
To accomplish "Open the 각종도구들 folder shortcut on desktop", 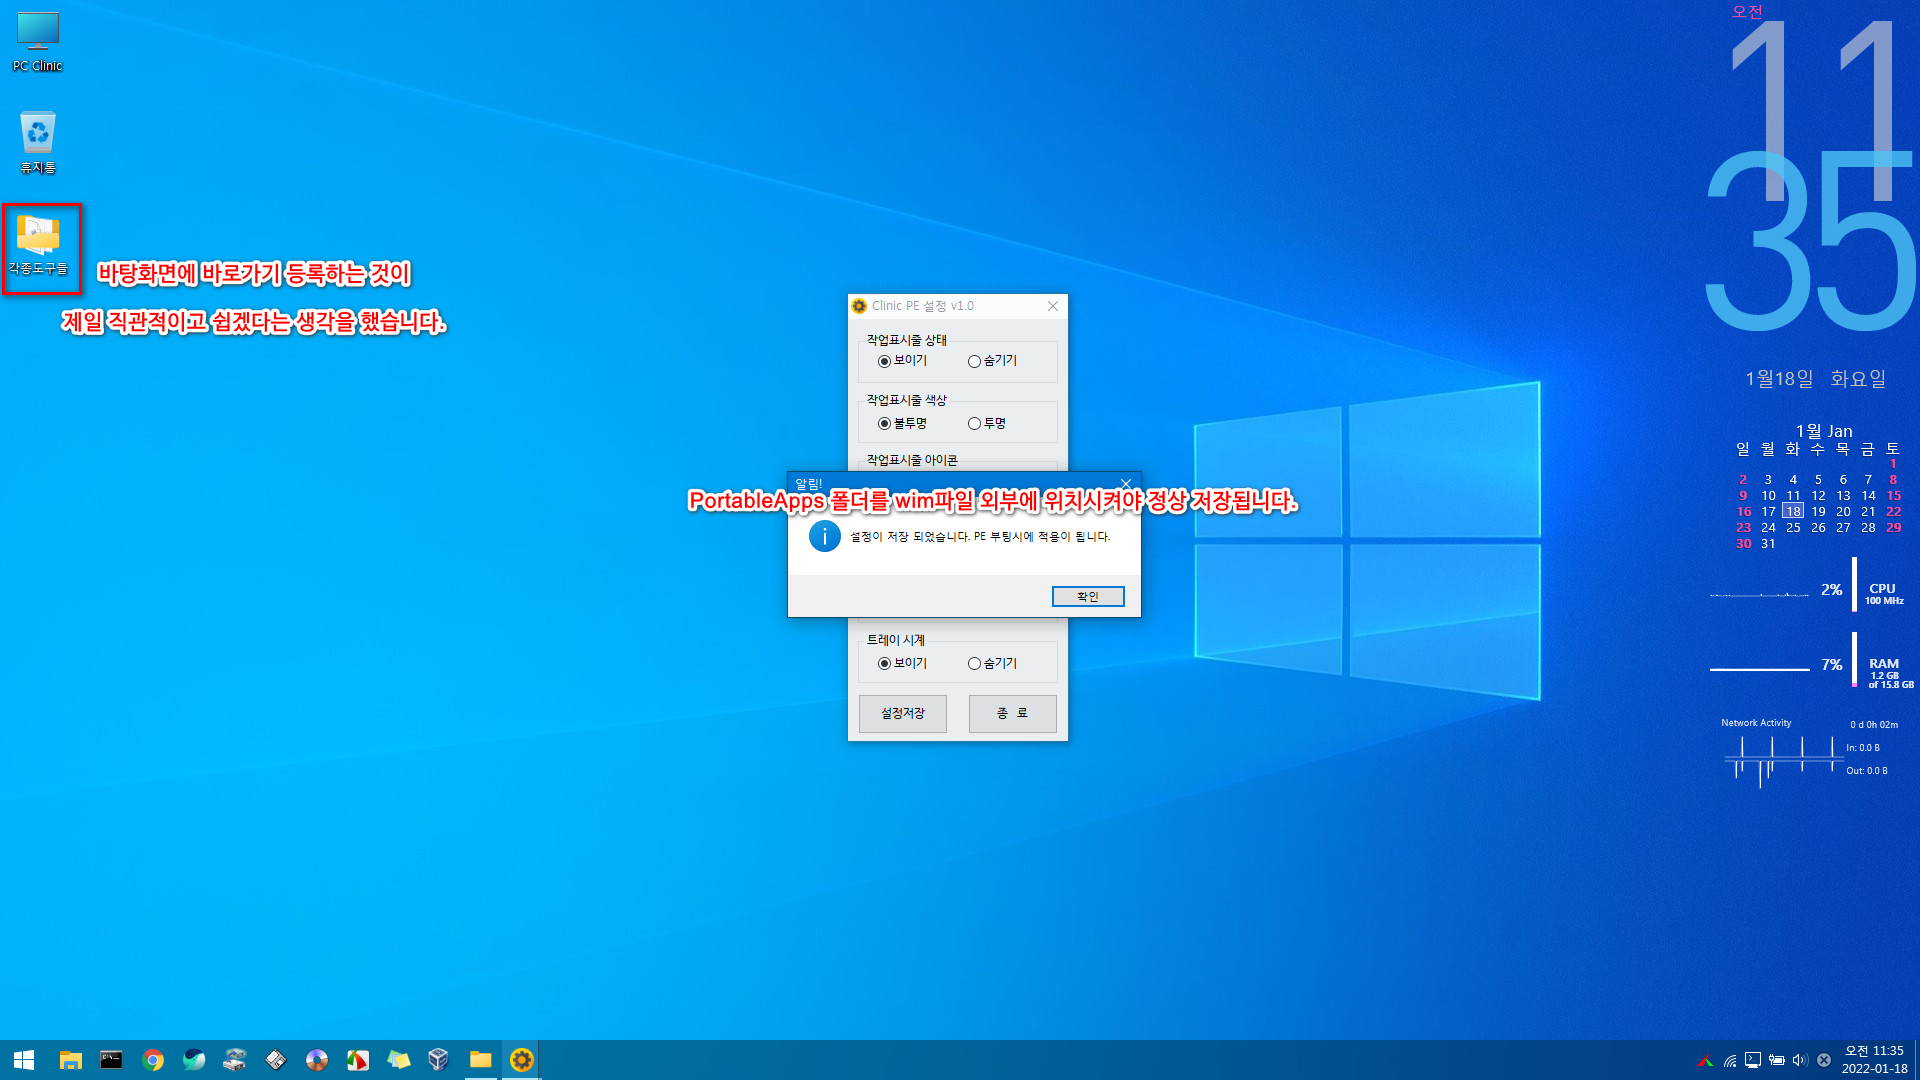I will pyautogui.click(x=38, y=246).
